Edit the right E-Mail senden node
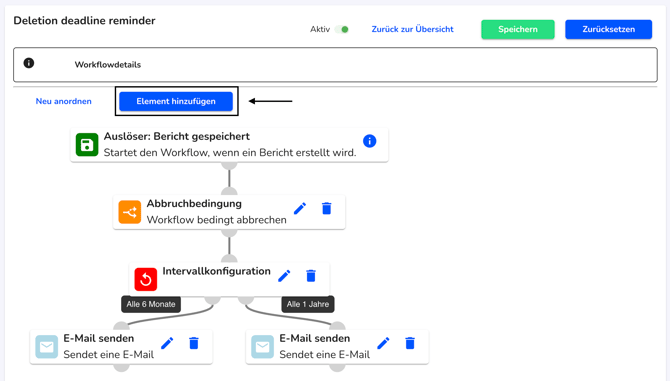670x381 pixels. coord(383,343)
